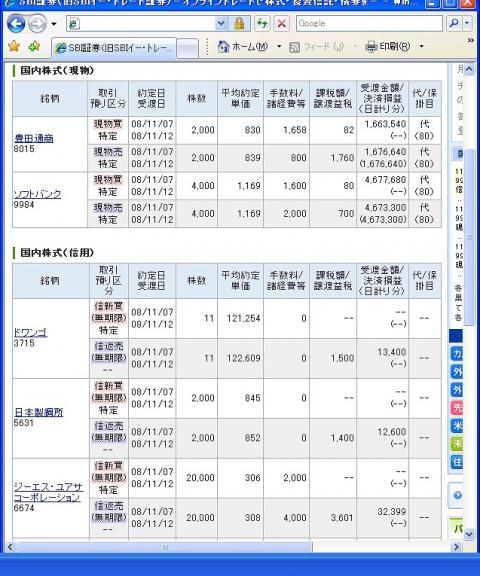This screenshot has height=576, width=480.
Task: Open the 日本製鋼所 stock link
Action: [x=39, y=412]
